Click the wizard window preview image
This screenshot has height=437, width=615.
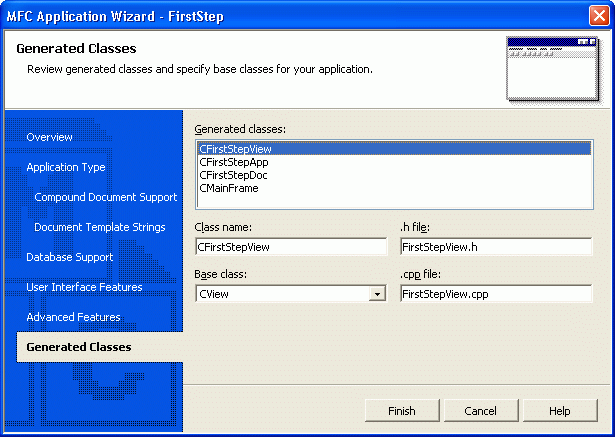[x=551, y=69]
